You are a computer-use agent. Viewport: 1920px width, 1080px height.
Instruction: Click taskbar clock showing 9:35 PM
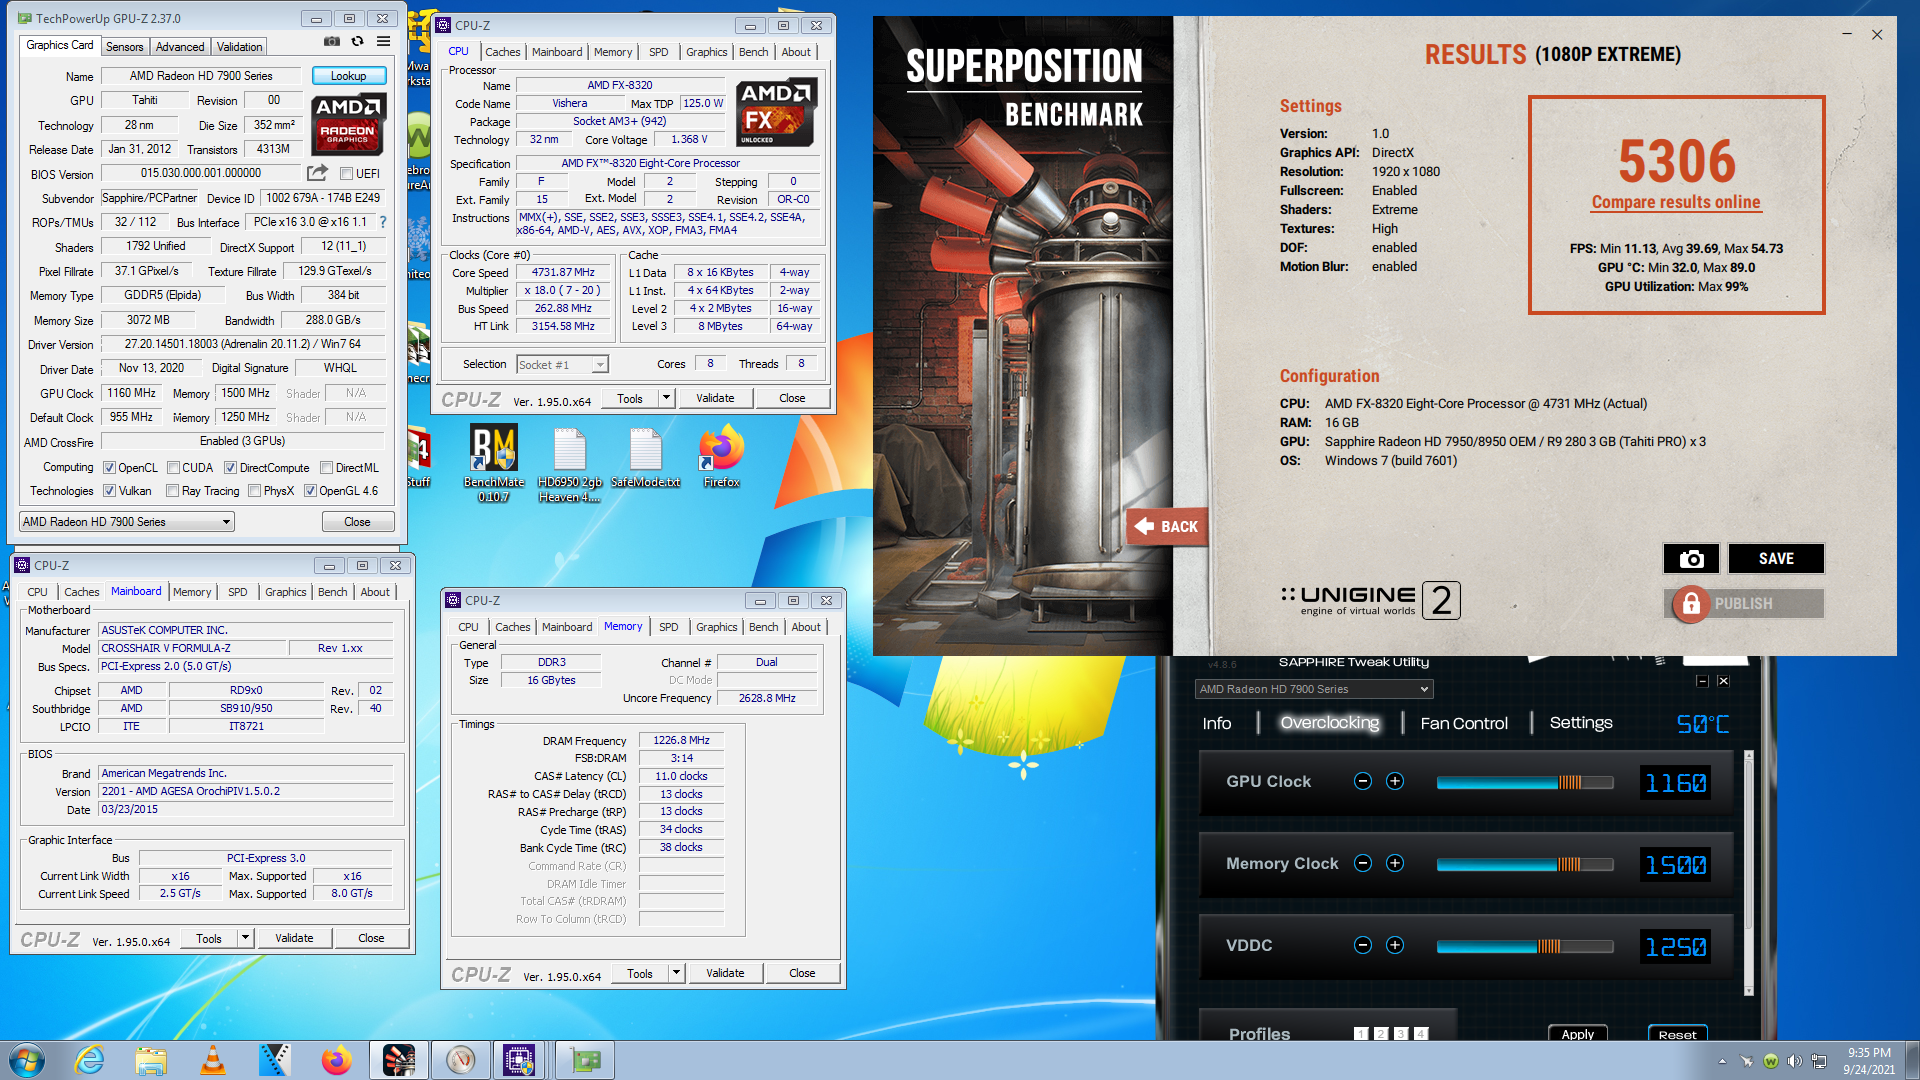1868,1053
